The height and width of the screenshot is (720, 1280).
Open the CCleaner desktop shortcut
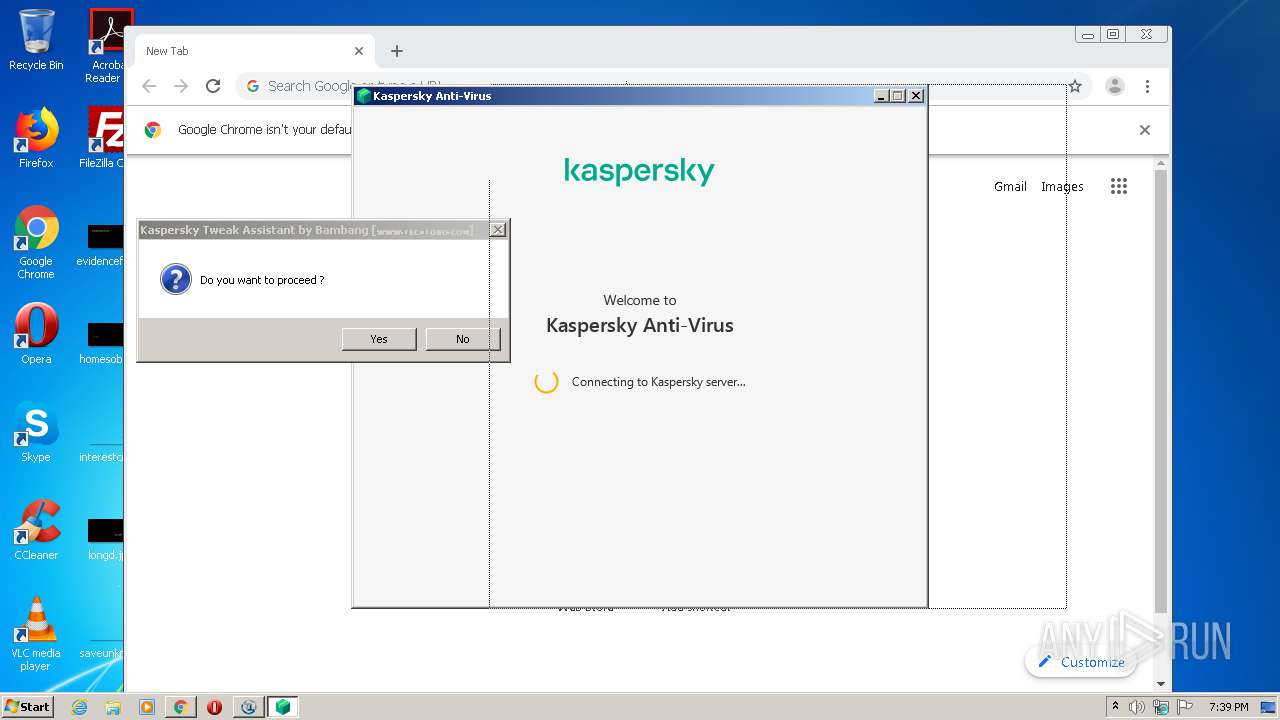(36, 530)
